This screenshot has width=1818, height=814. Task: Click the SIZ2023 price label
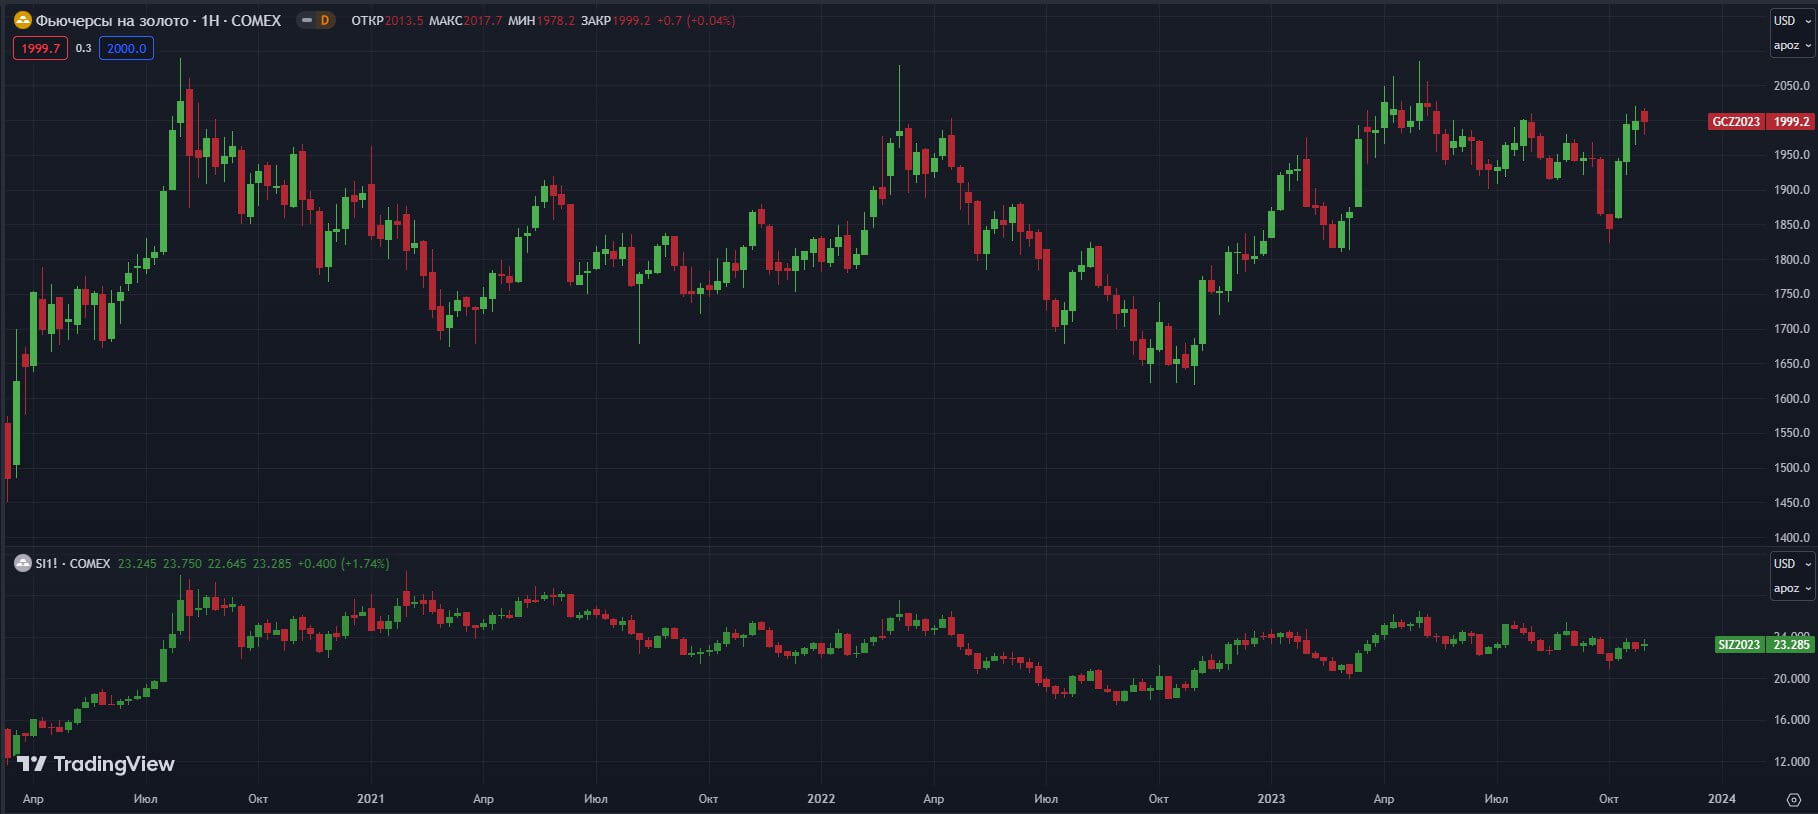1738,644
